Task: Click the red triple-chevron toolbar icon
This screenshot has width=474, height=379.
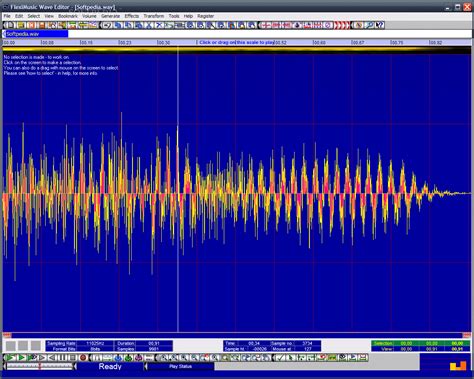Action: click(342, 25)
